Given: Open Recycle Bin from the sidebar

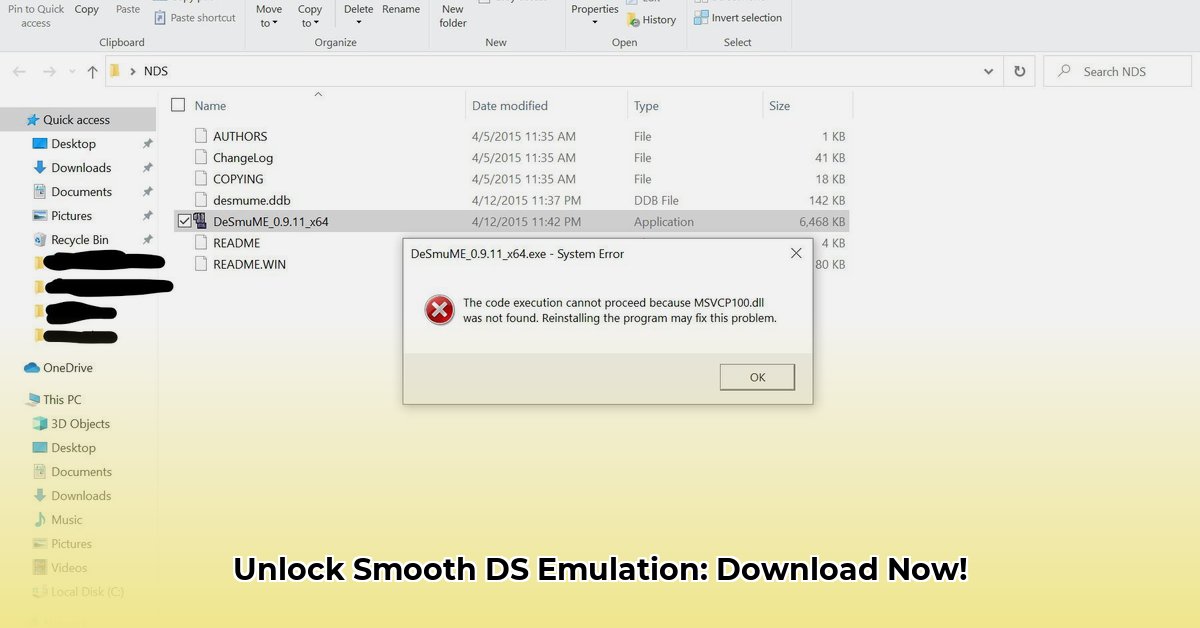Looking at the screenshot, I should 79,239.
